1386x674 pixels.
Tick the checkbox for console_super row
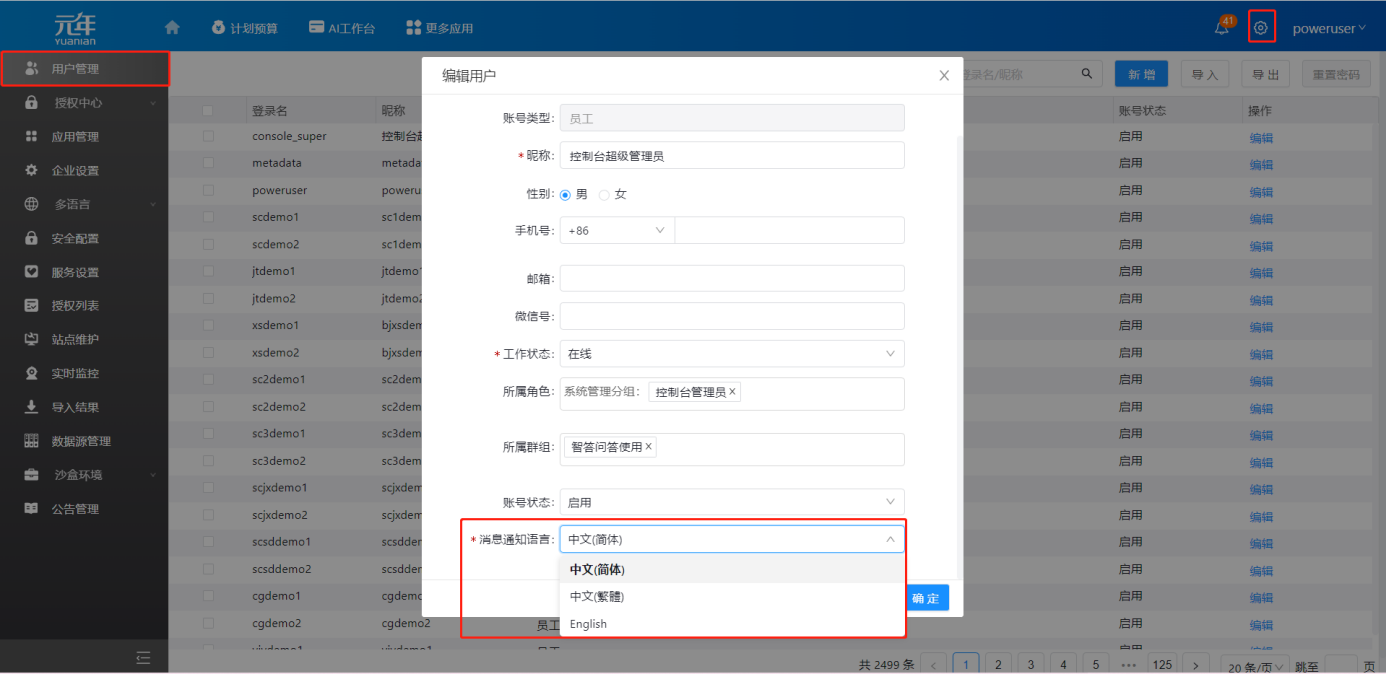click(208, 136)
